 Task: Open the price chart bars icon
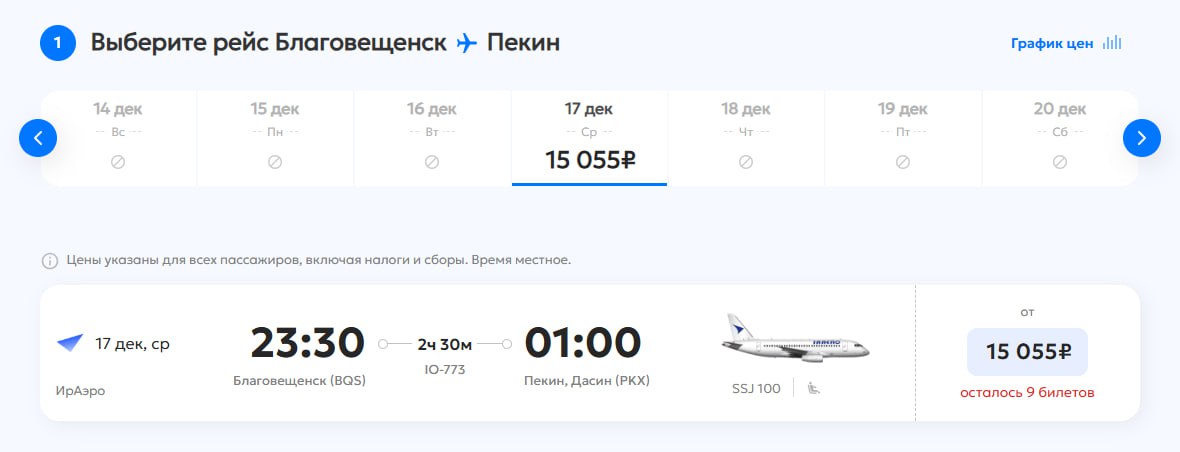click(1111, 43)
